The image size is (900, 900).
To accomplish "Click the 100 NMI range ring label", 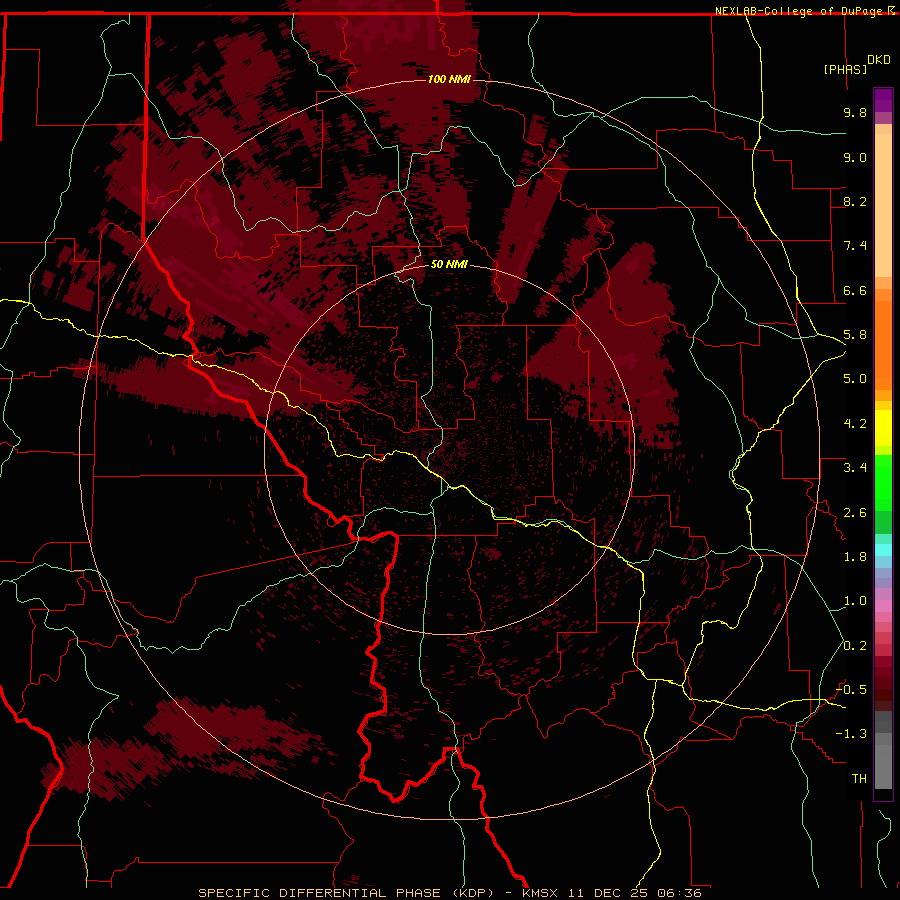I will click(x=449, y=79).
